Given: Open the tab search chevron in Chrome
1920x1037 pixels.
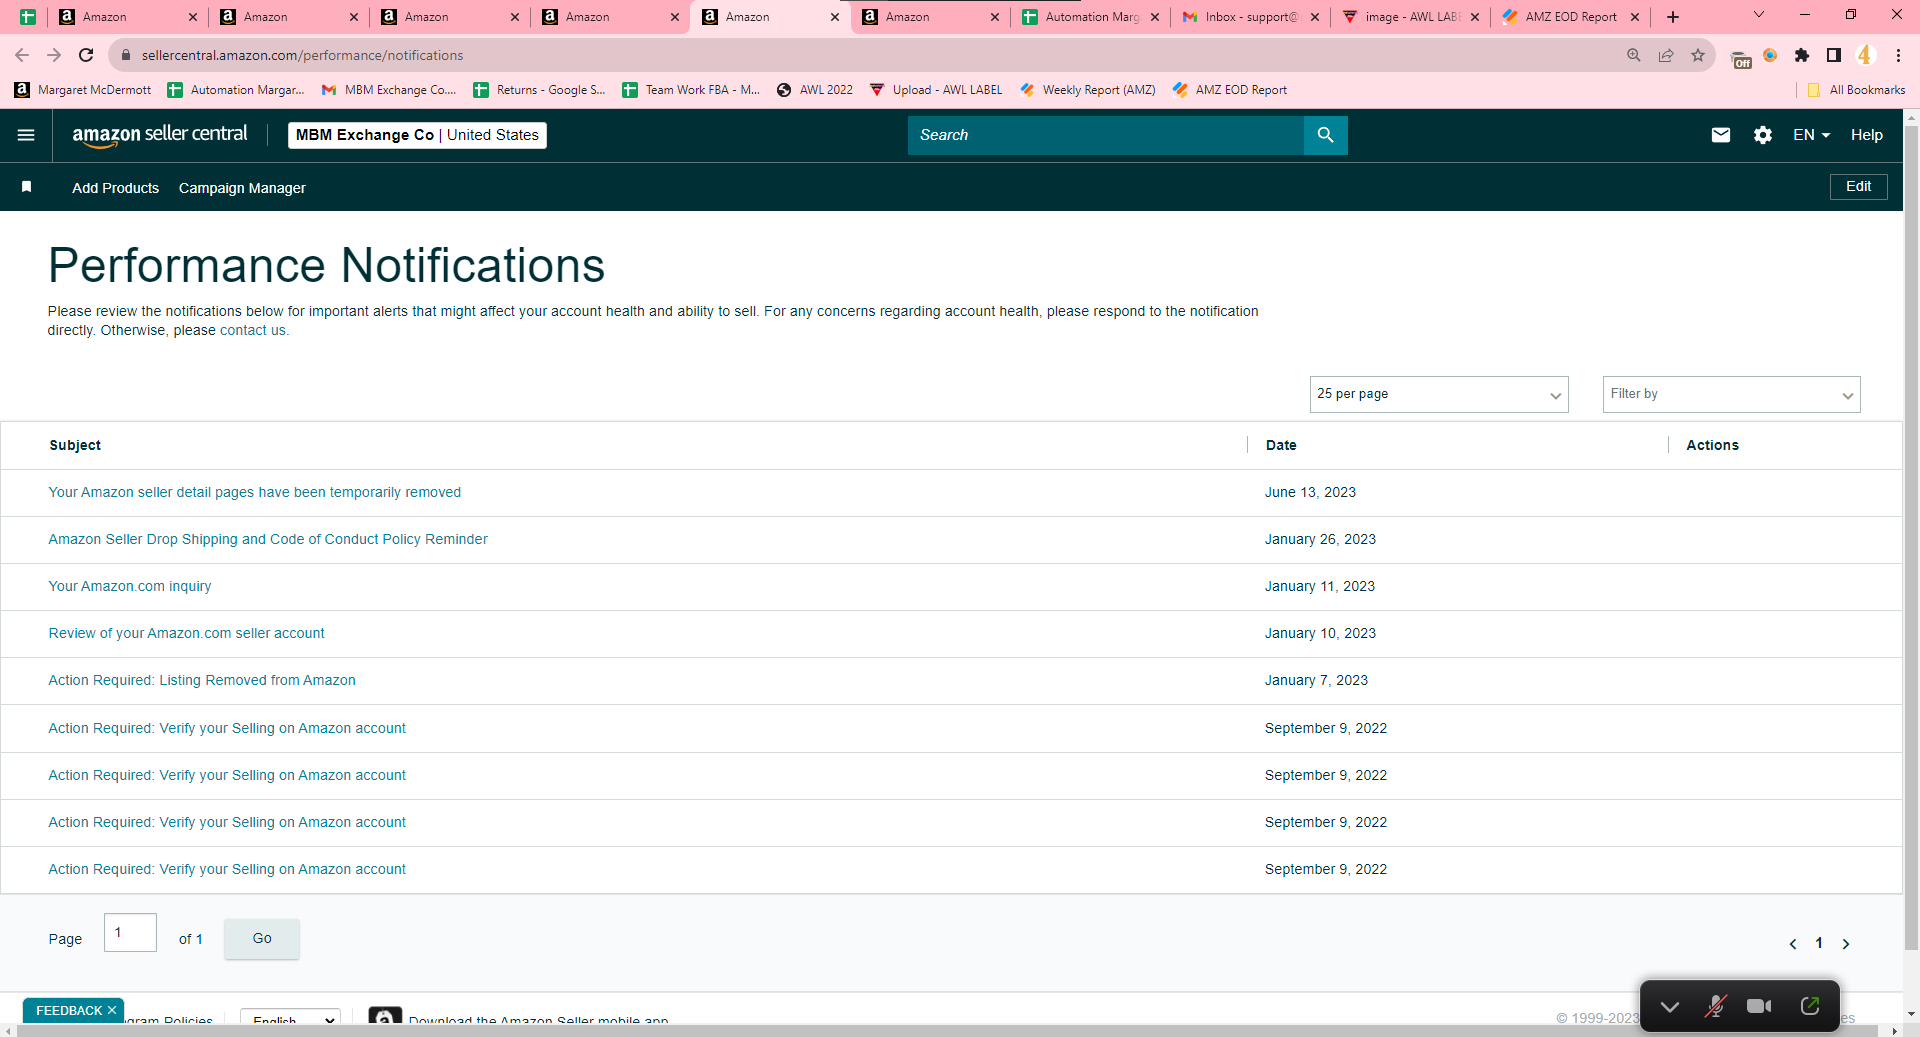Looking at the screenshot, I should (1759, 15).
